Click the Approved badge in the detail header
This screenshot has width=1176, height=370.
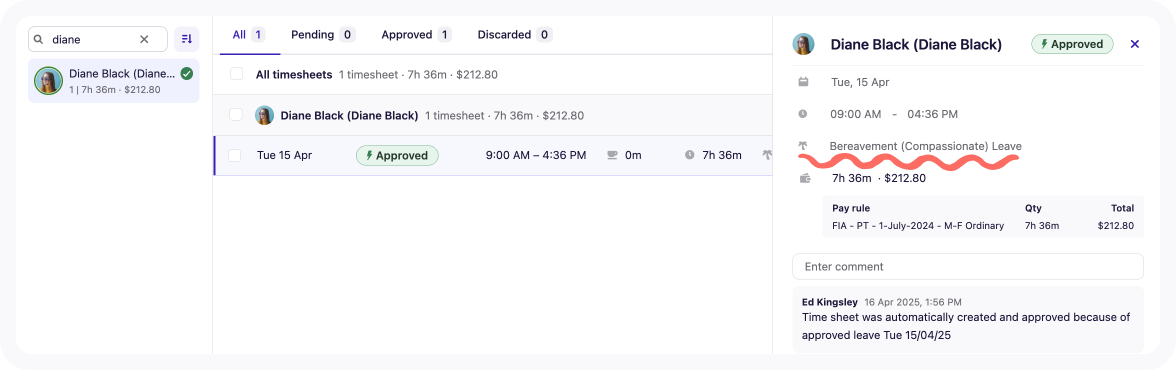pos(1072,44)
